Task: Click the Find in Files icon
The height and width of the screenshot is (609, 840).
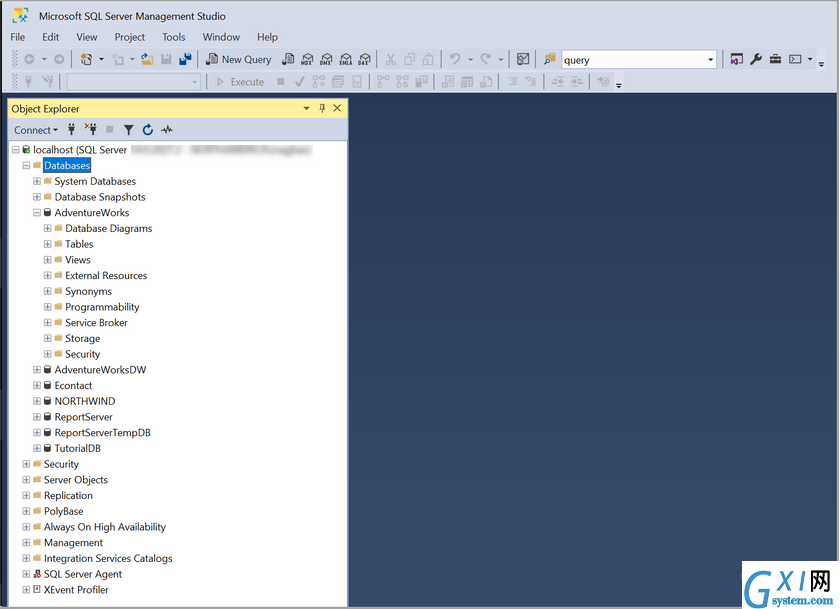Action: pos(550,59)
